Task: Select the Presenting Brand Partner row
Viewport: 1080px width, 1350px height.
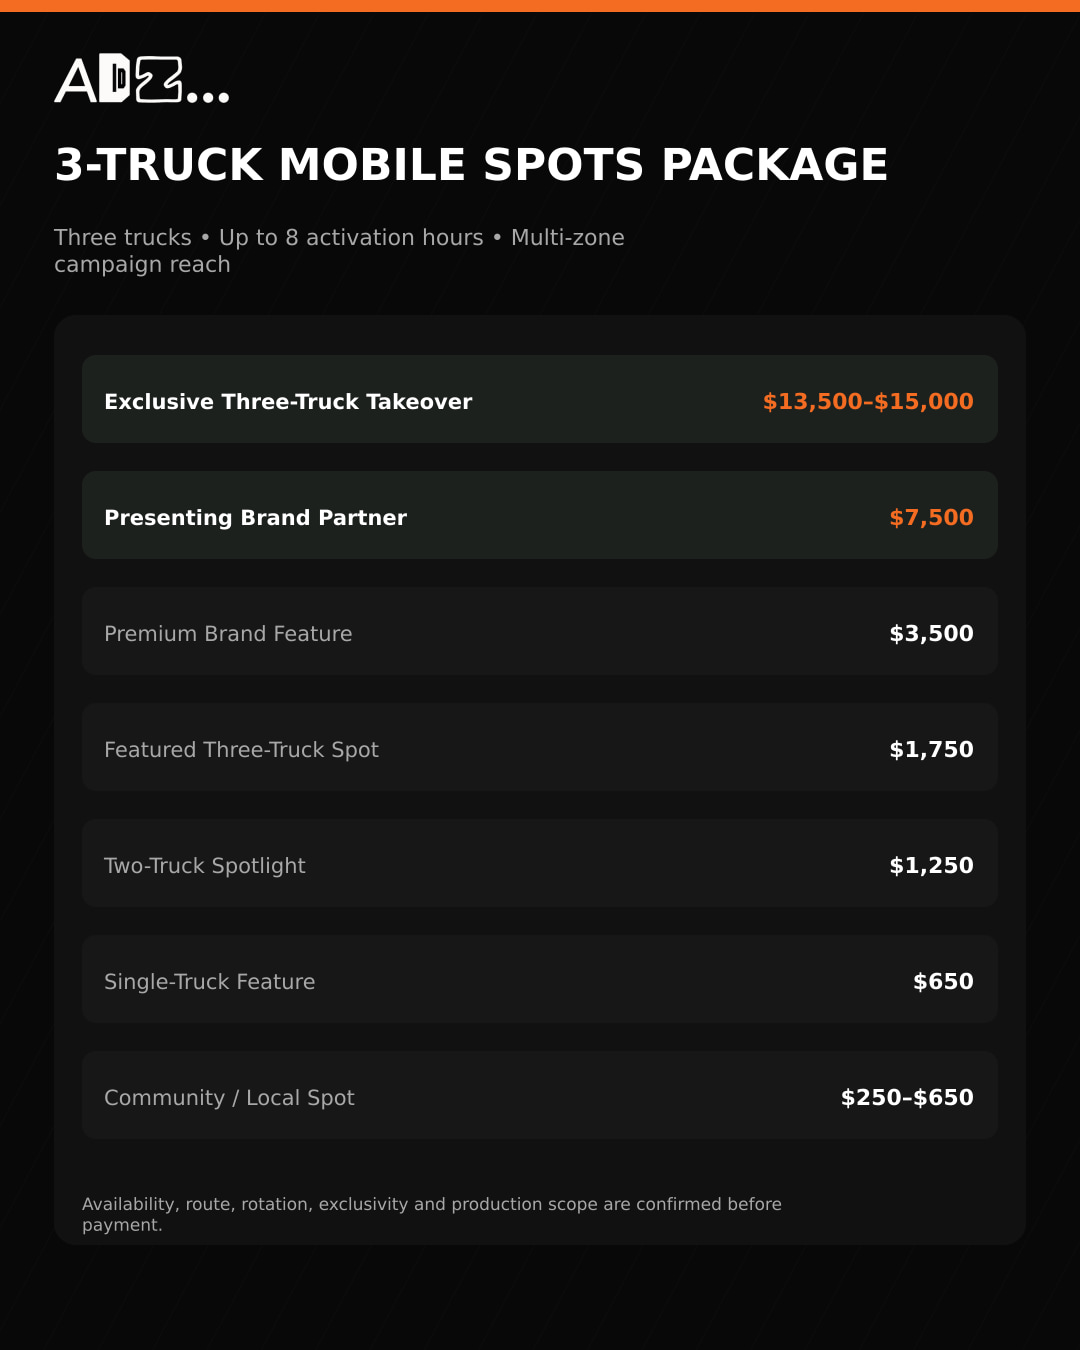Action: tap(540, 515)
